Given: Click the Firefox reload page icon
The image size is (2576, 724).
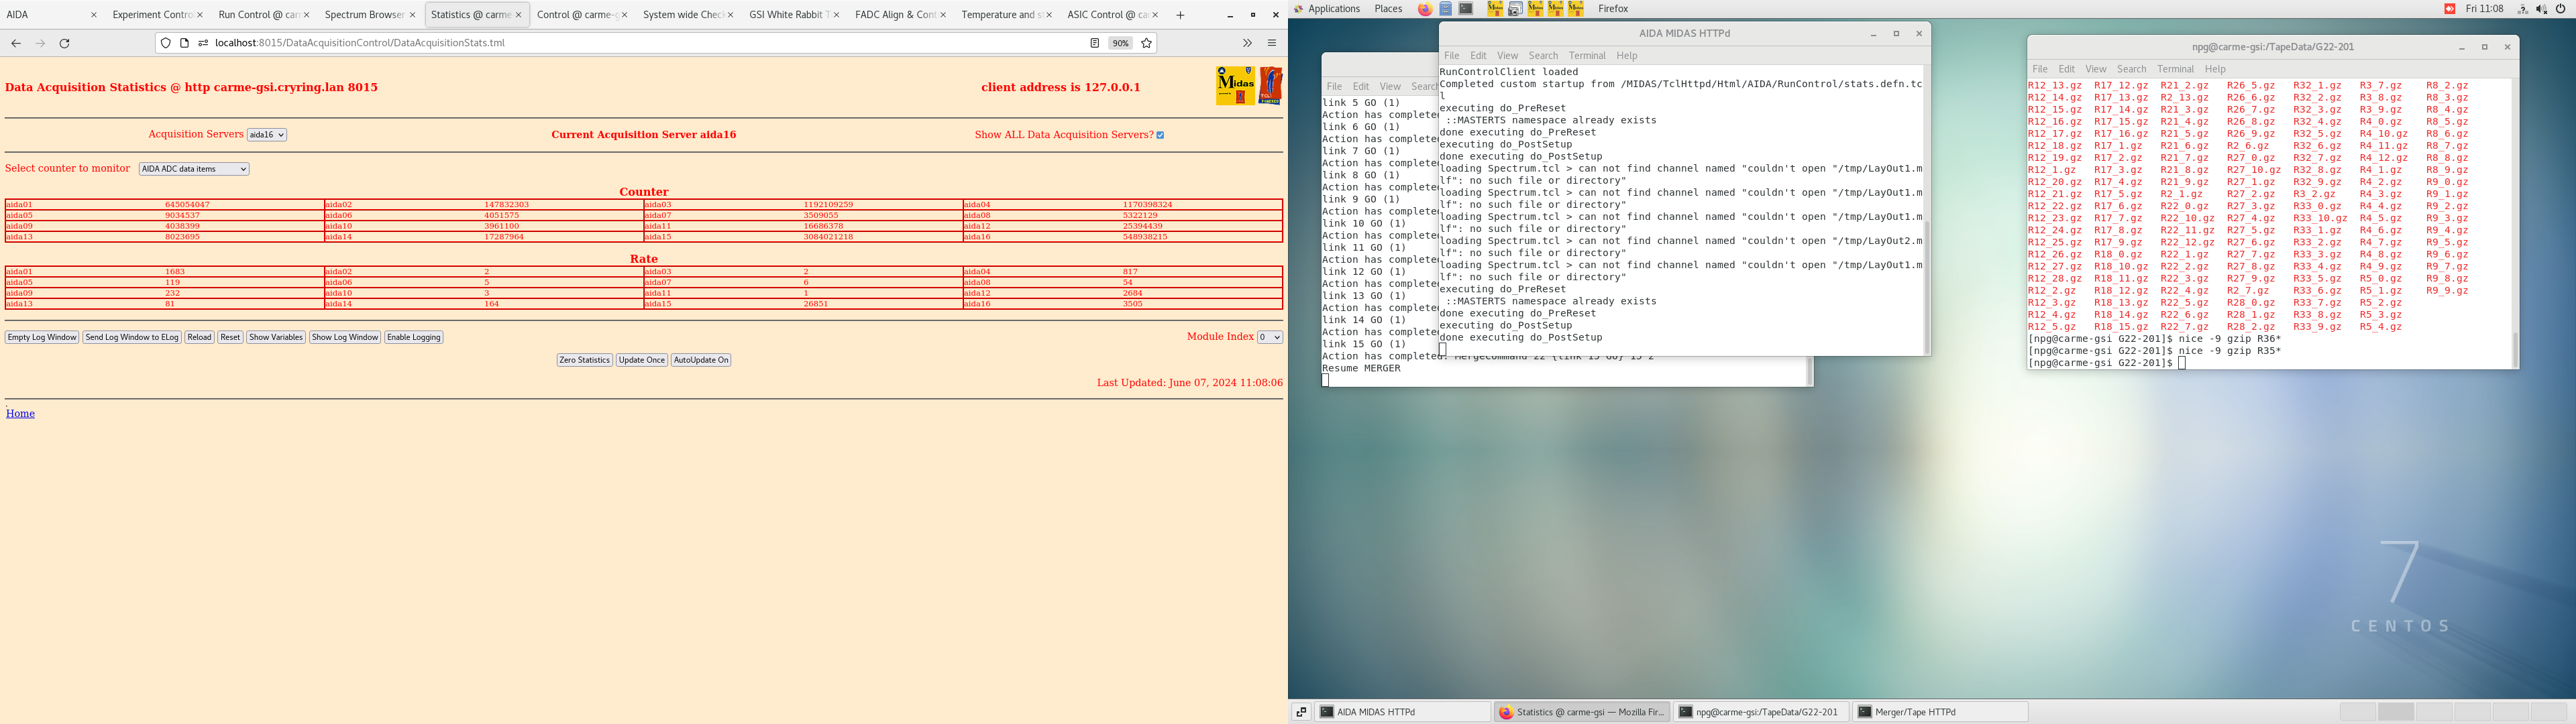Looking at the screenshot, I should (65, 43).
